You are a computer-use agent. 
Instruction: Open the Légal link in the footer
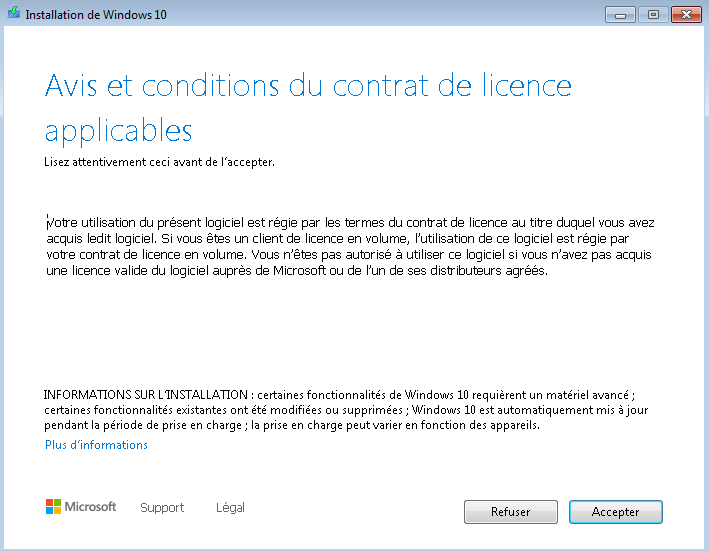click(x=230, y=508)
